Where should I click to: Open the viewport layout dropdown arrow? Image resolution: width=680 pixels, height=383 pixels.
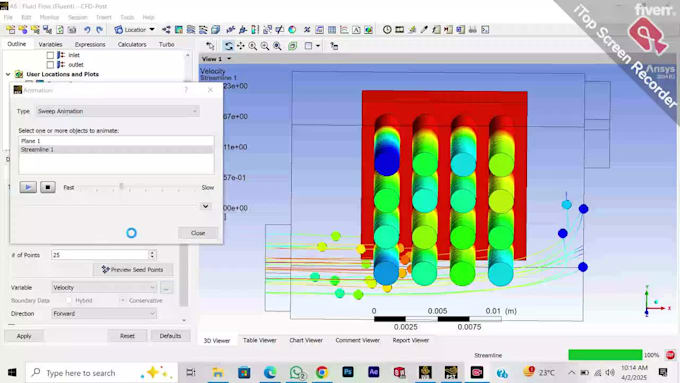click(x=318, y=46)
